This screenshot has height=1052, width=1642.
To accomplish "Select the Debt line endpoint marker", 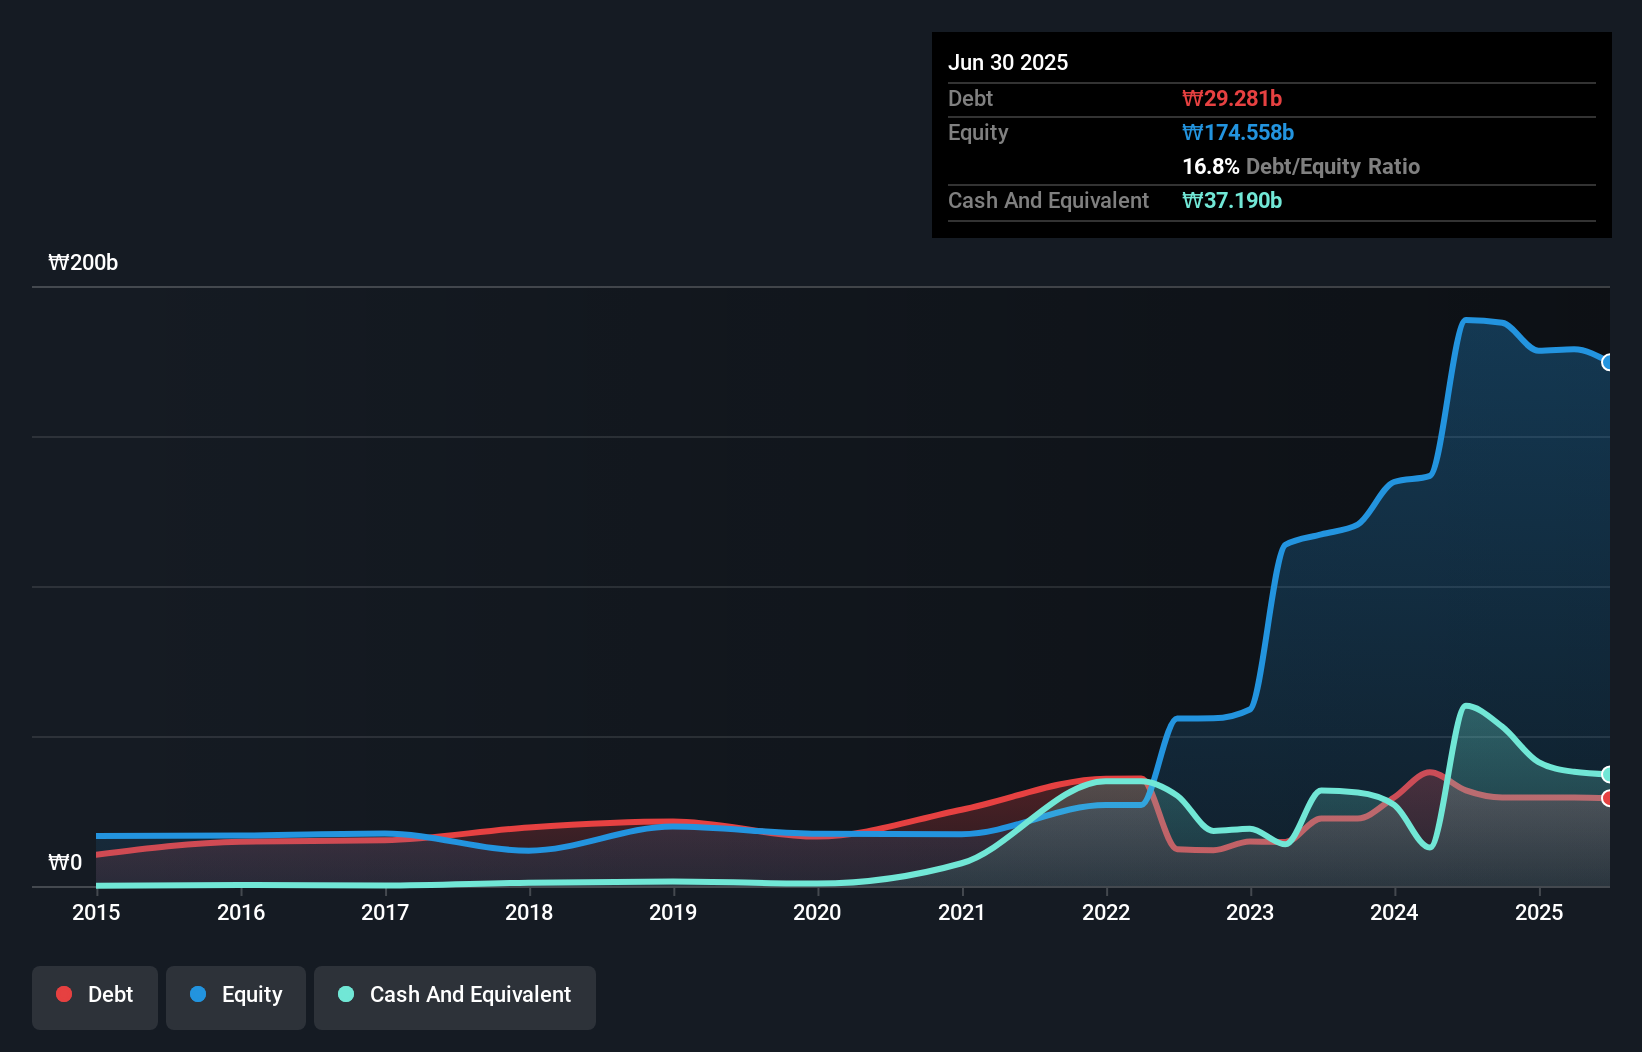I will coord(1608,799).
